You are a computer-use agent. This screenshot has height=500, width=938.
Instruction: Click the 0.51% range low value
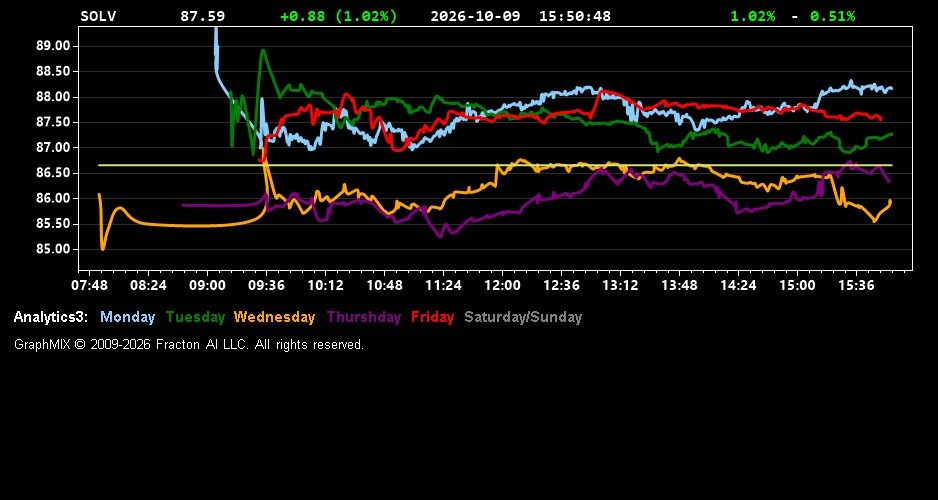point(833,16)
